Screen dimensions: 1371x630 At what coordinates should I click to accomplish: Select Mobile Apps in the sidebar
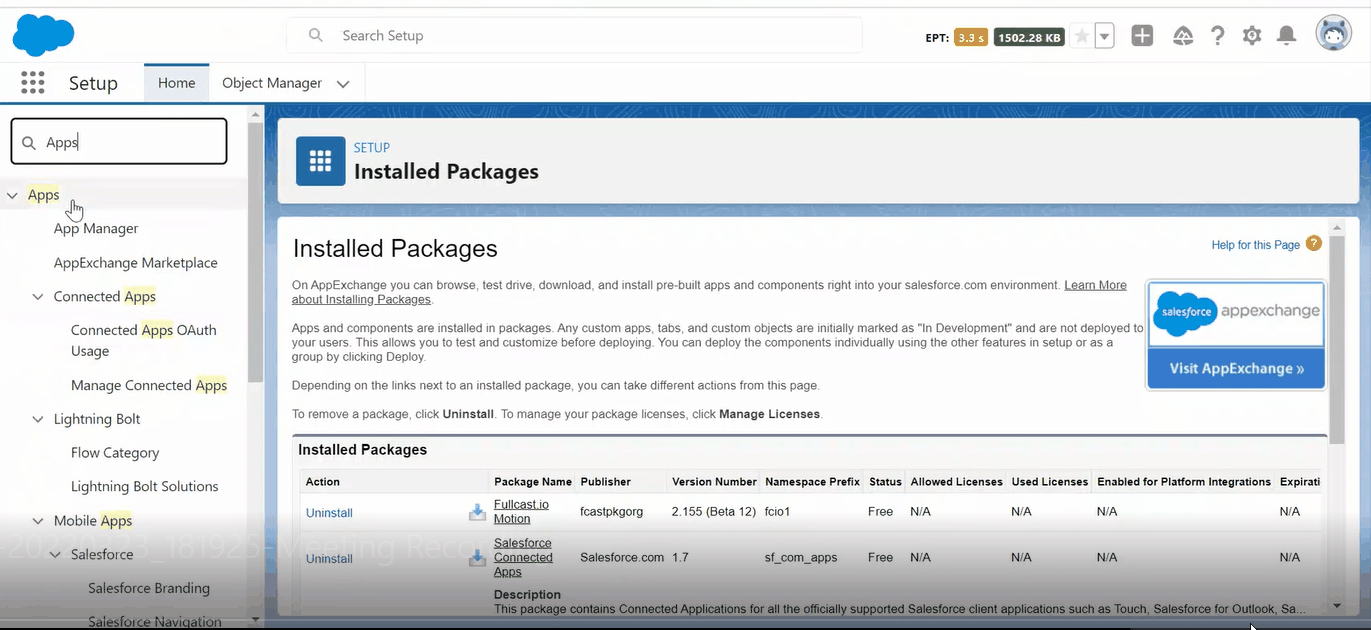point(93,521)
